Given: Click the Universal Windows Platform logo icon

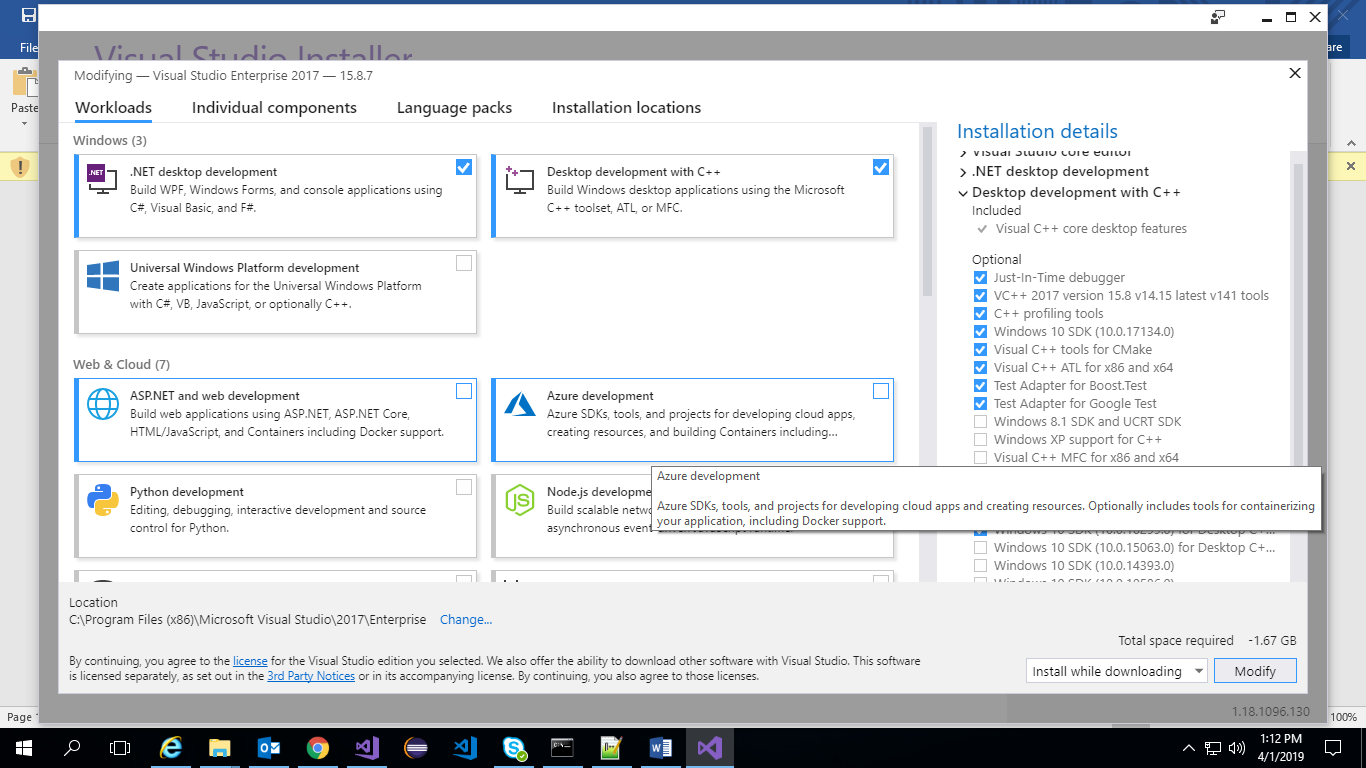Looking at the screenshot, I should (103, 277).
